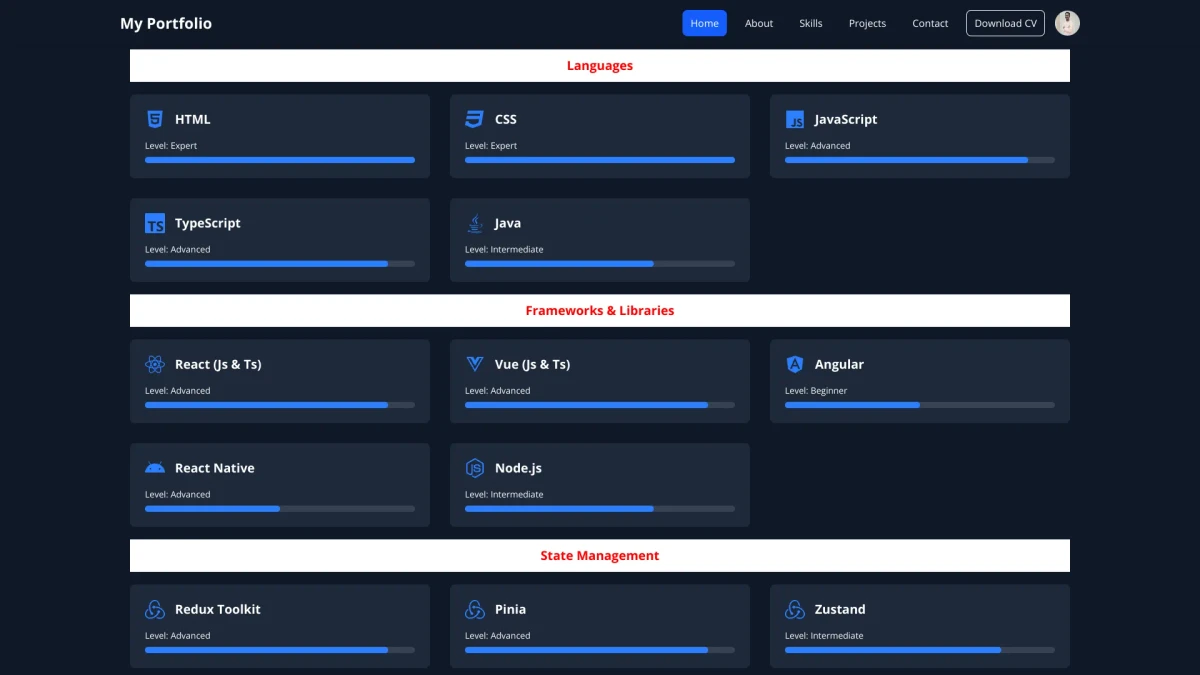Open the profile avatar in navbar
The width and height of the screenshot is (1200, 675).
(x=1067, y=23)
